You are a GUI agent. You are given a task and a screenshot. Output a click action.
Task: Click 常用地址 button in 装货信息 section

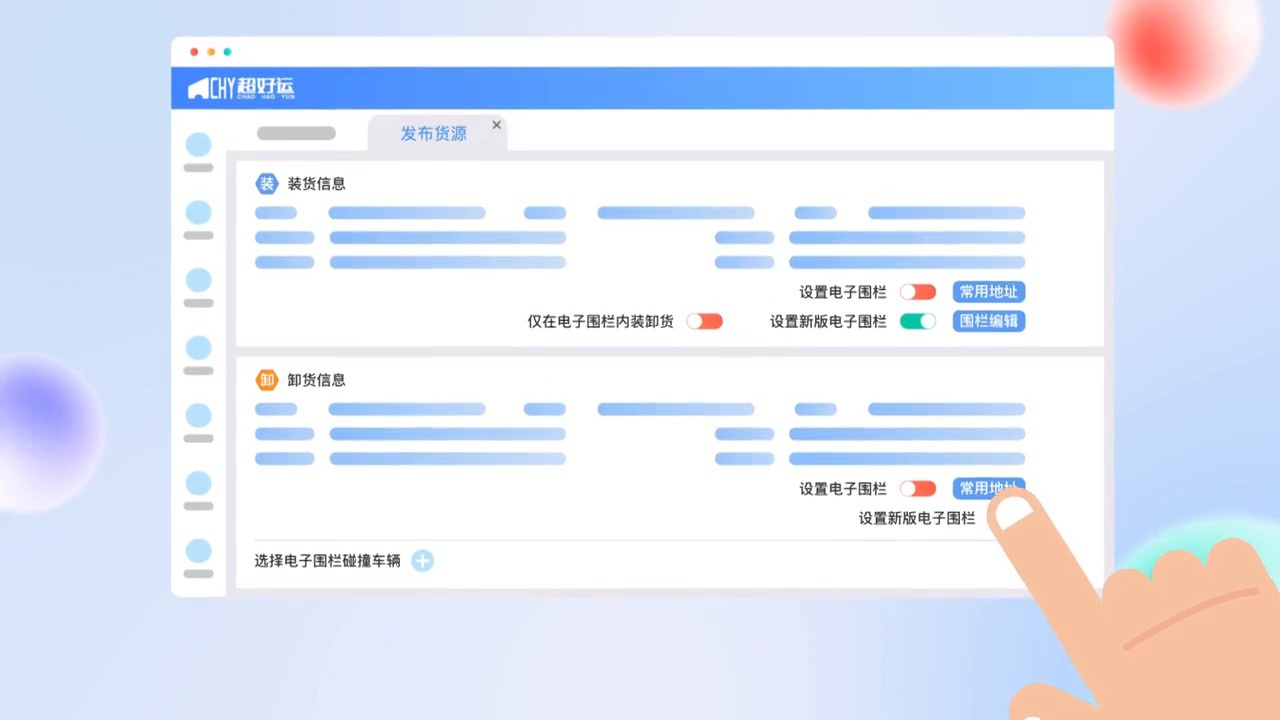pos(988,292)
